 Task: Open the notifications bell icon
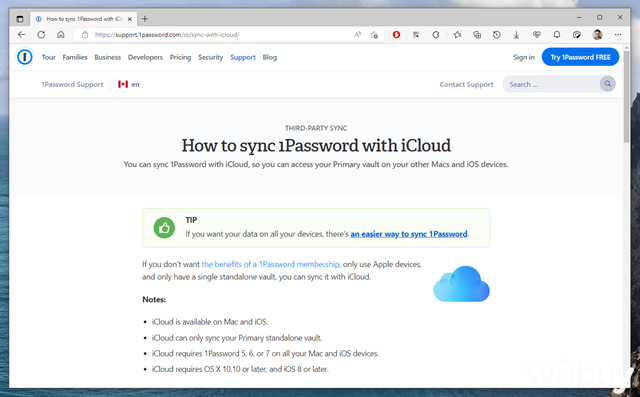point(557,35)
